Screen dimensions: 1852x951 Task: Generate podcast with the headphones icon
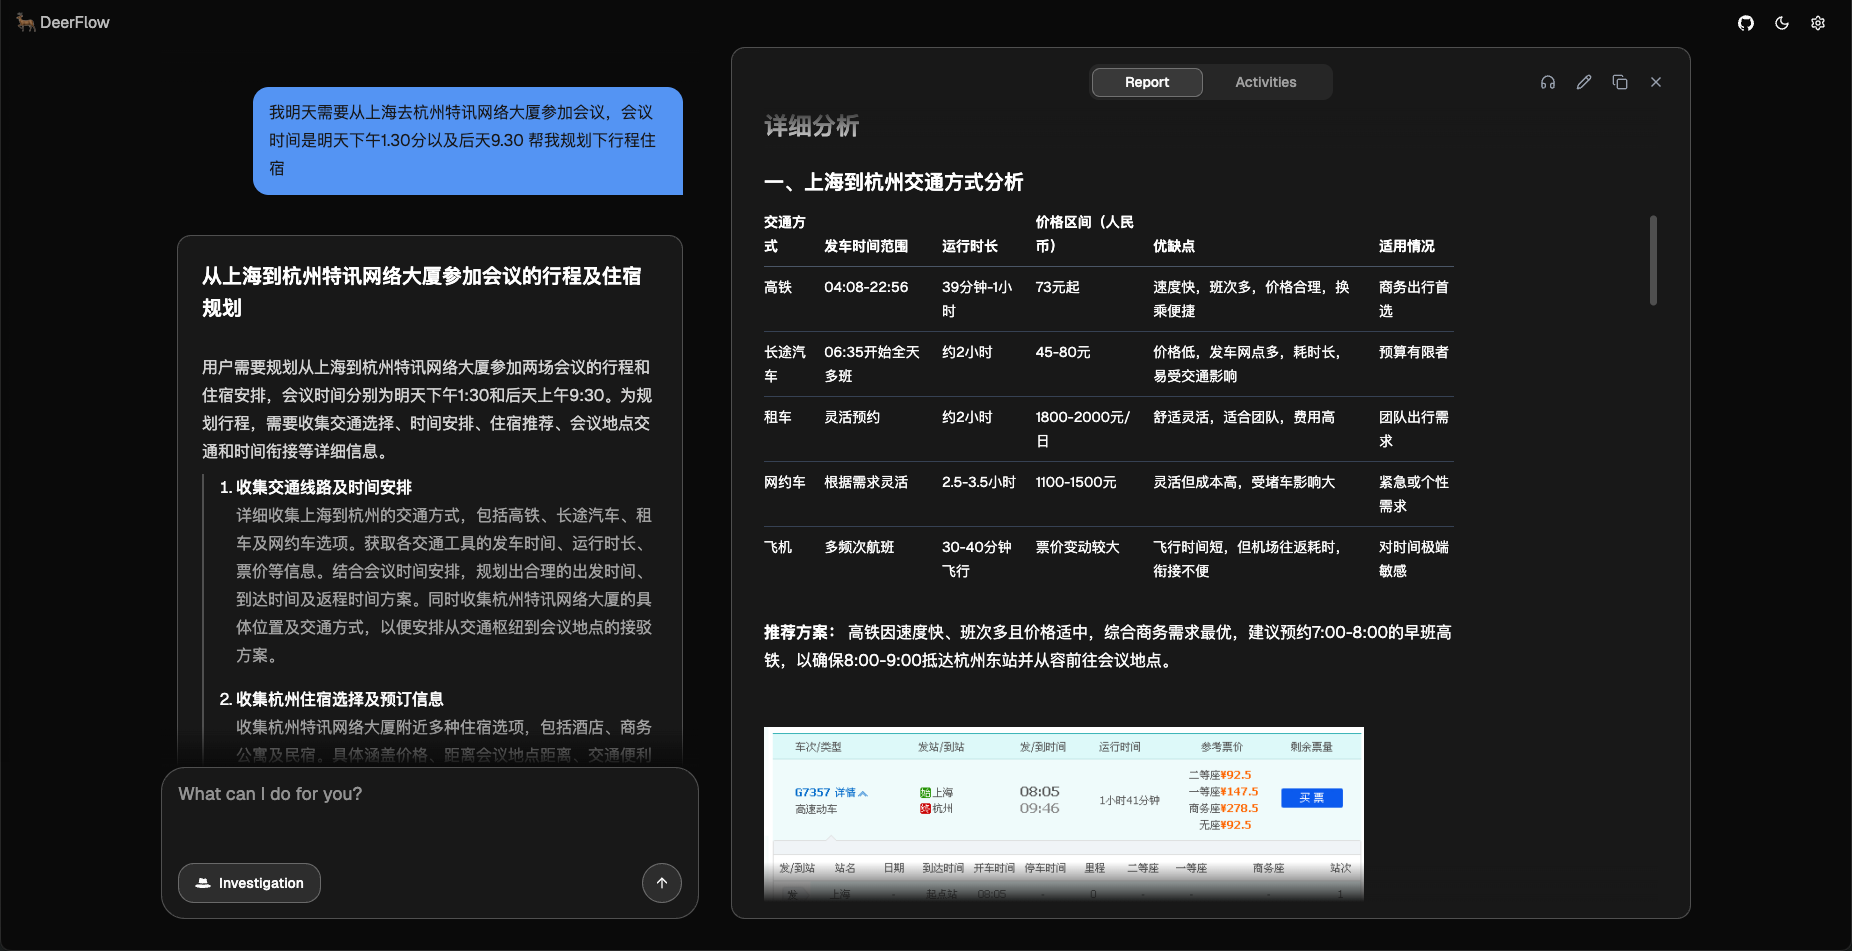1548,82
